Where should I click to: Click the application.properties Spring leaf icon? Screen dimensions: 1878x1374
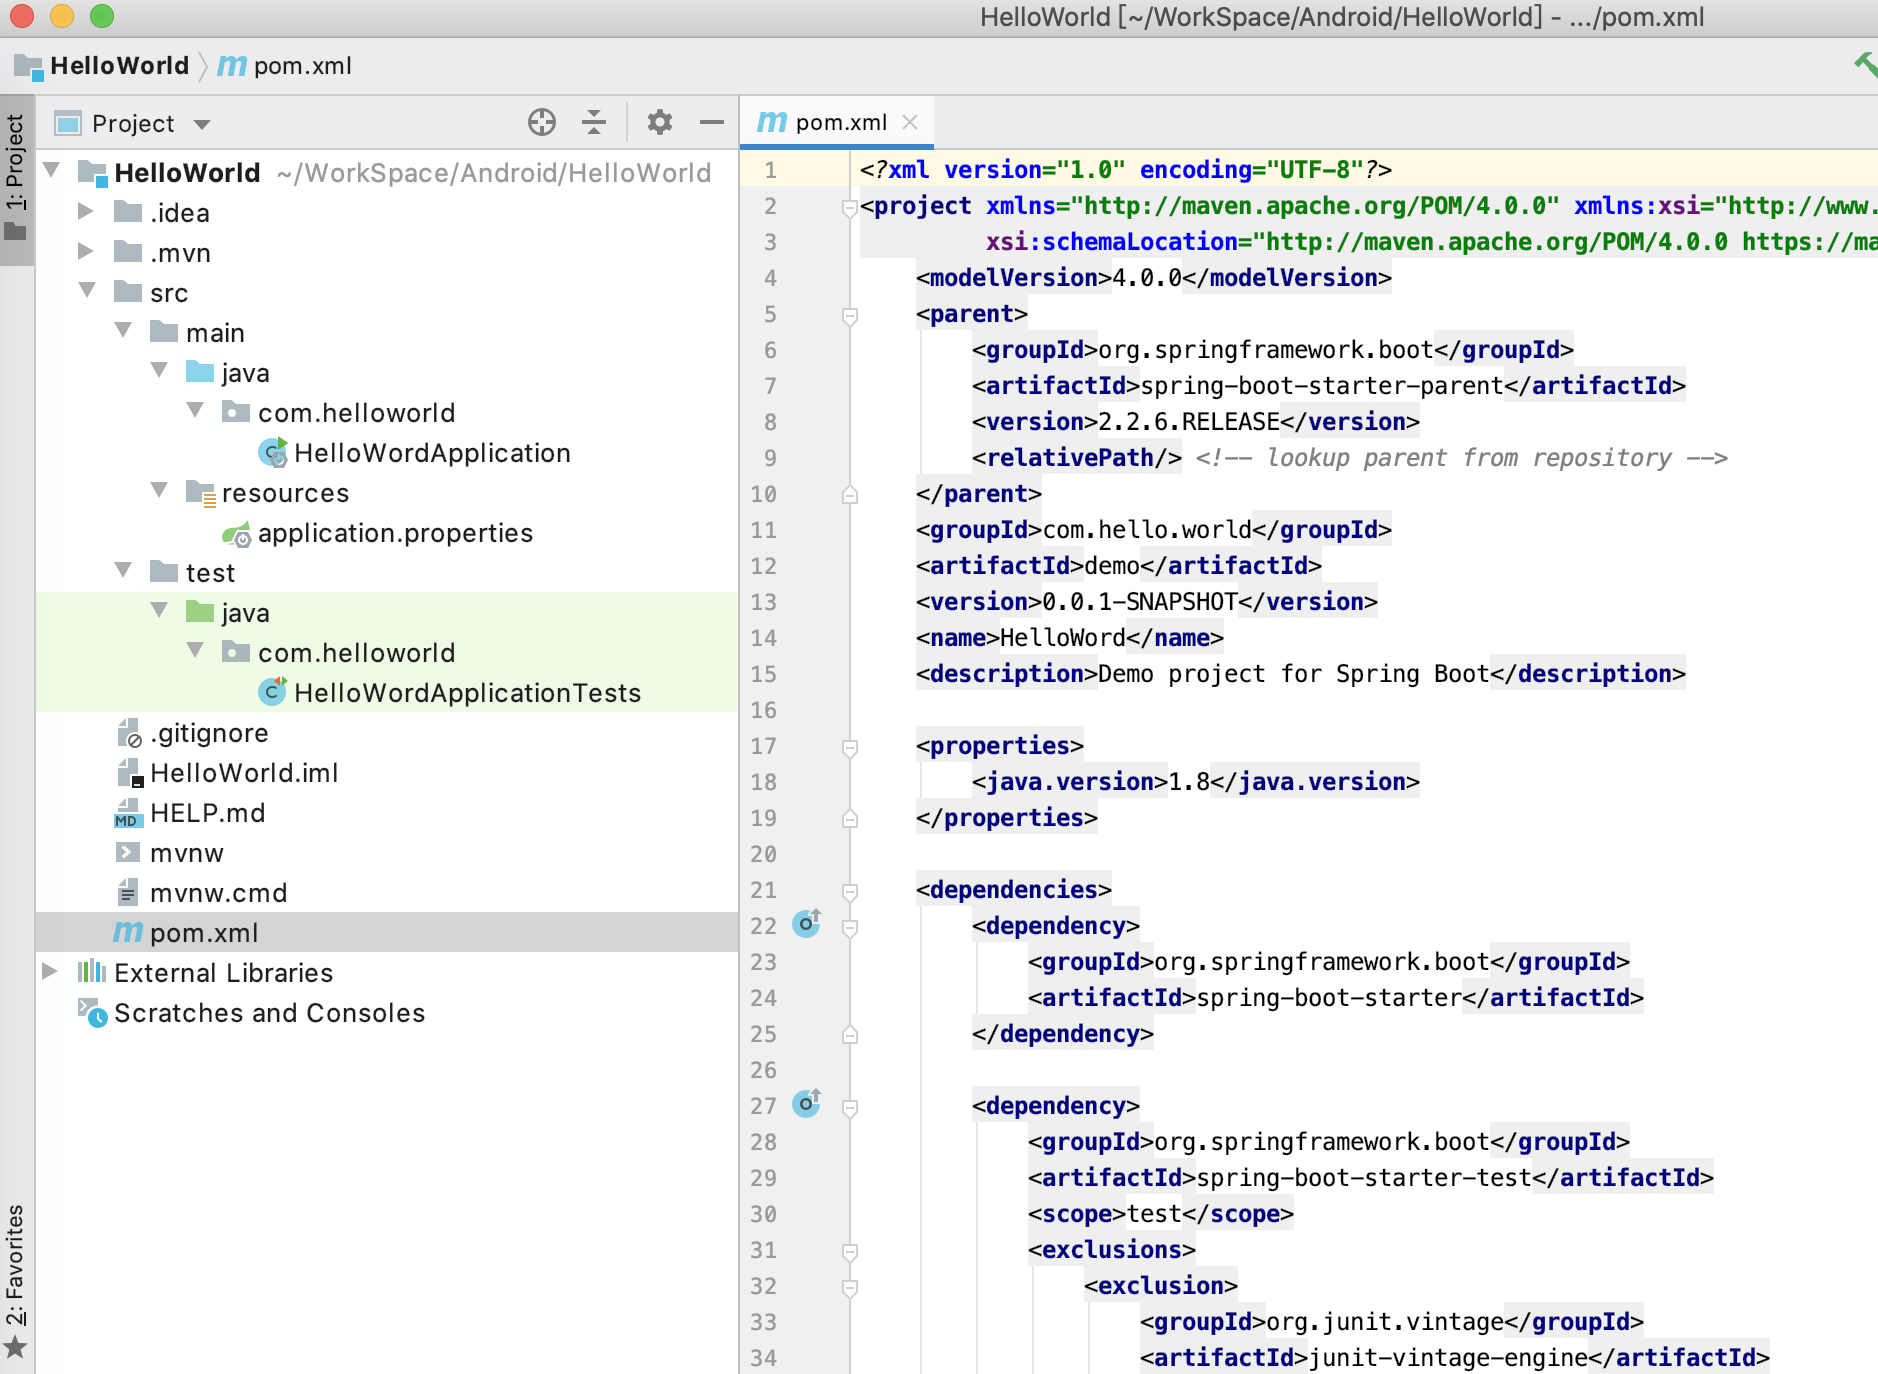(x=237, y=534)
